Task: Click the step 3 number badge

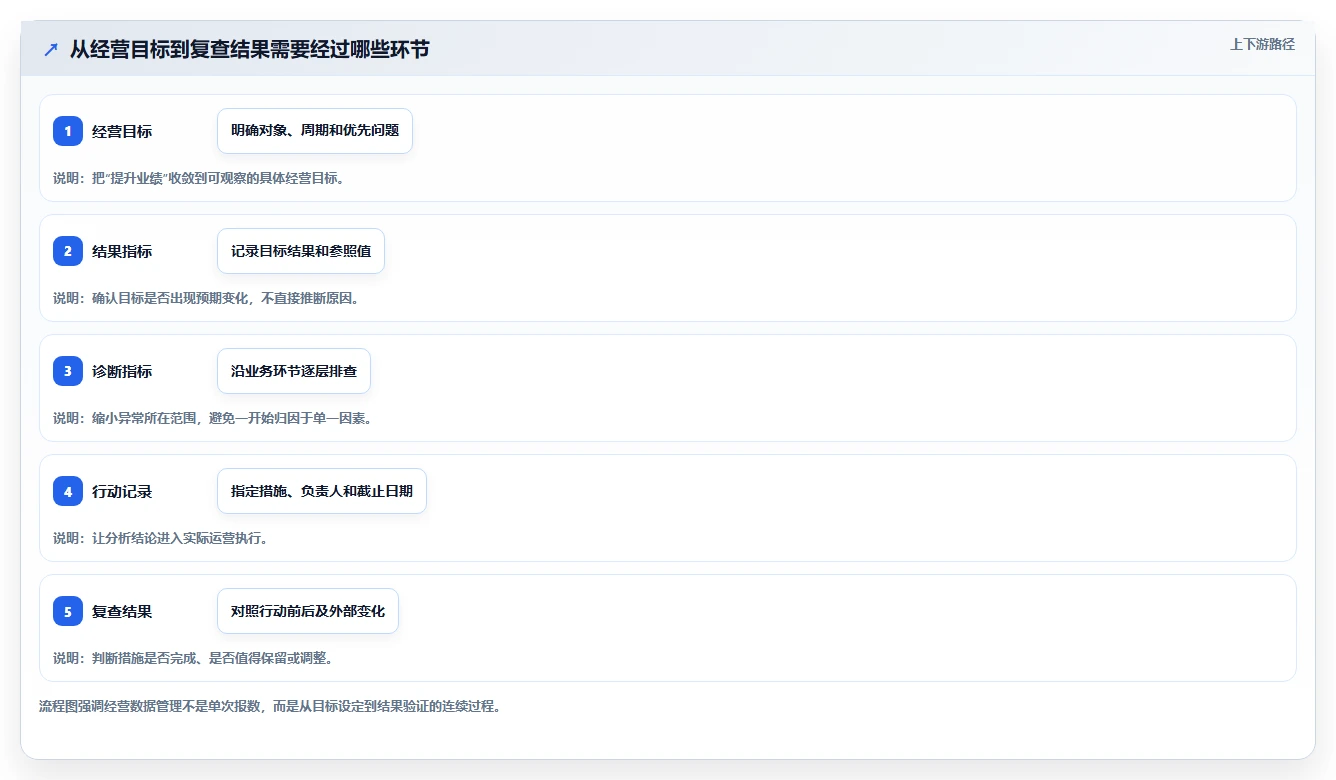Action: point(68,371)
